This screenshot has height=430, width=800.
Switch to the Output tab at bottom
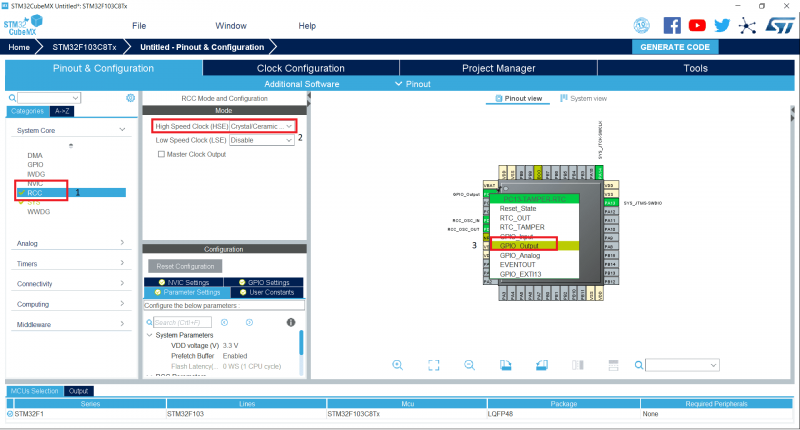pyautogui.click(x=79, y=391)
